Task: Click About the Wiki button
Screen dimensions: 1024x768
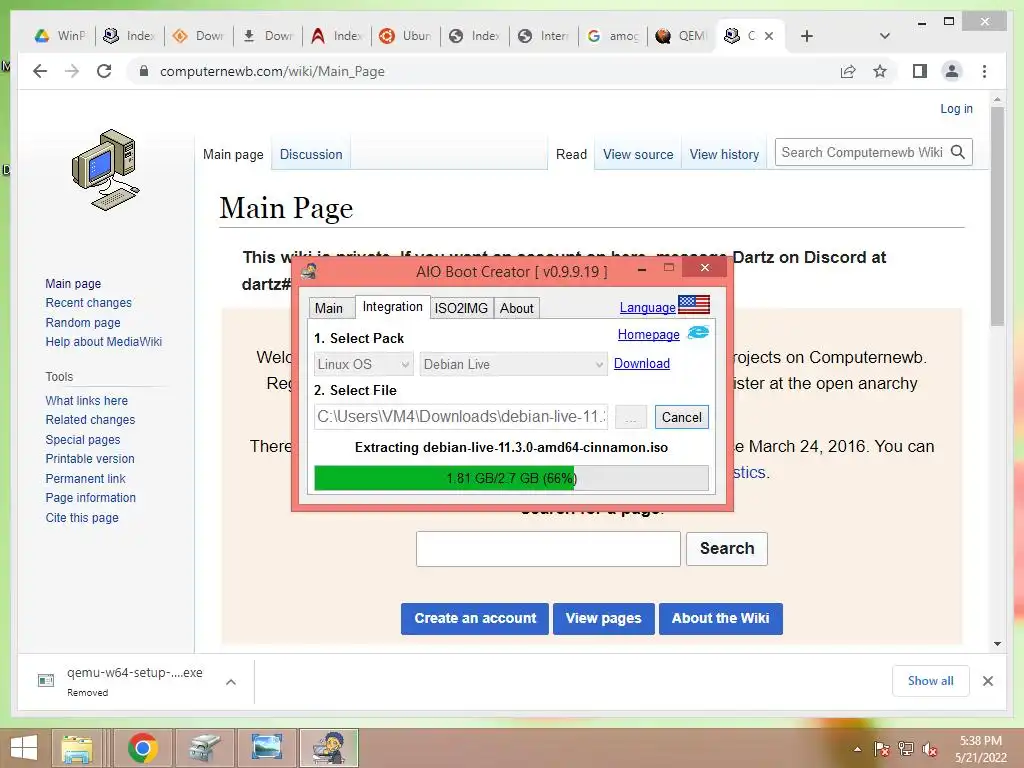Action: coord(720,618)
